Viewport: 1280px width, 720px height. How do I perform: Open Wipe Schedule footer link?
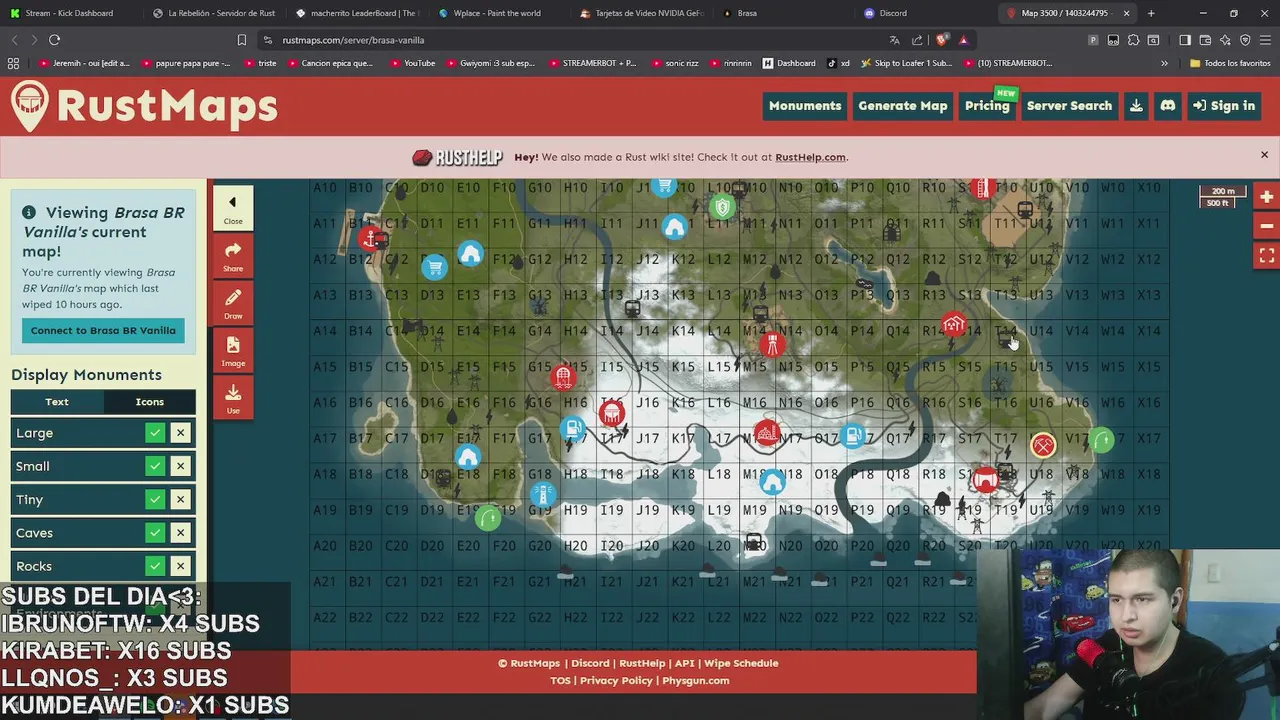[741, 663]
